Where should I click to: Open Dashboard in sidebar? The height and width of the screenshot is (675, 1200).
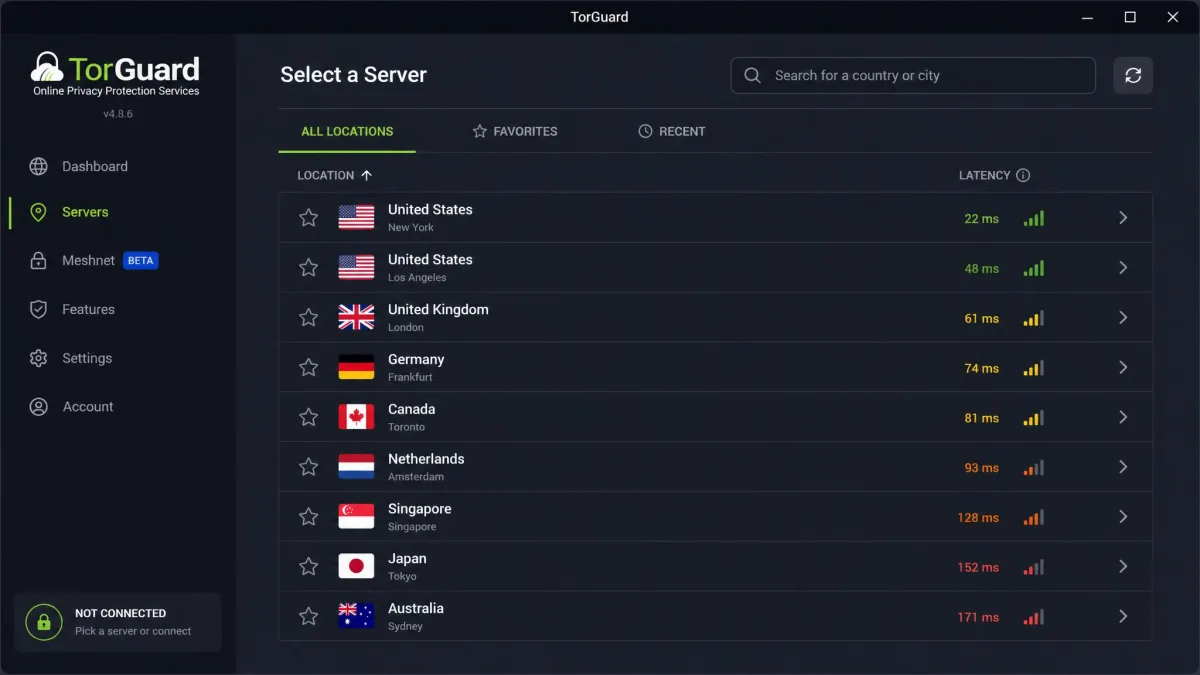pyautogui.click(x=79, y=166)
